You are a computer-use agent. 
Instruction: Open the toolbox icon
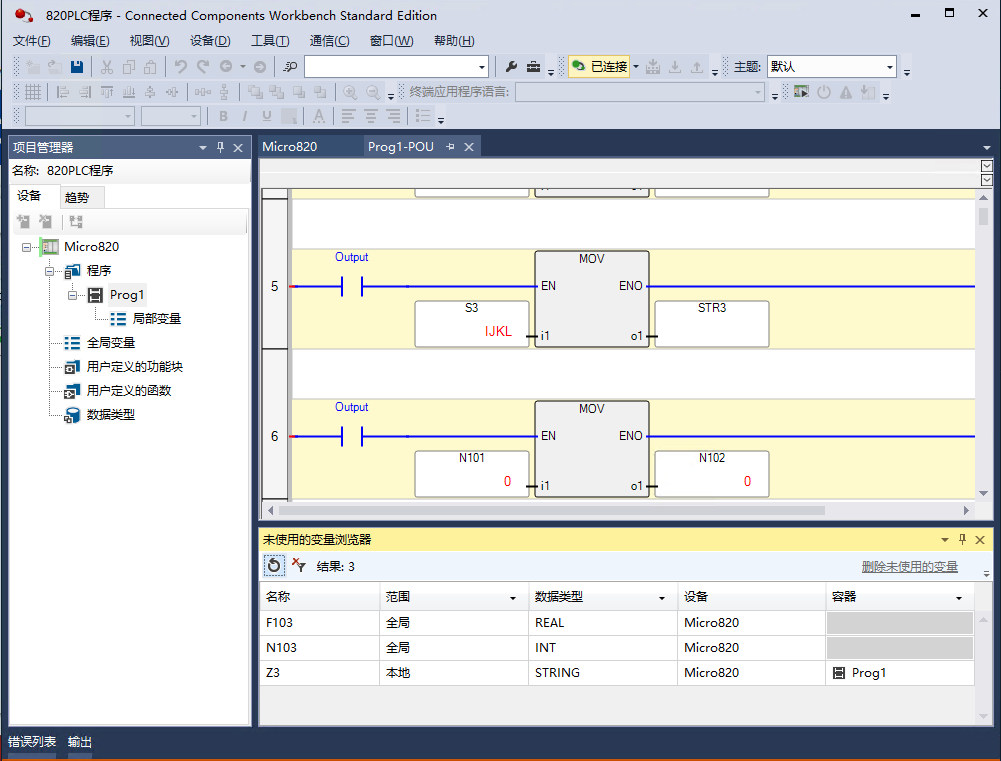pyautogui.click(x=533, y=66)
